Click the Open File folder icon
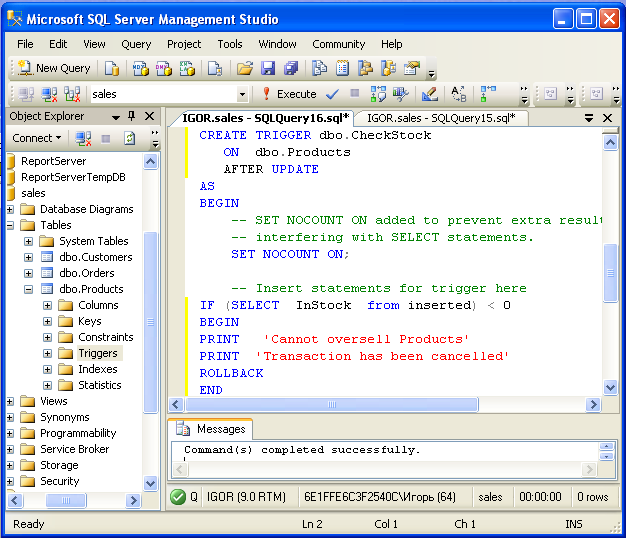 [x=245, y=68]
